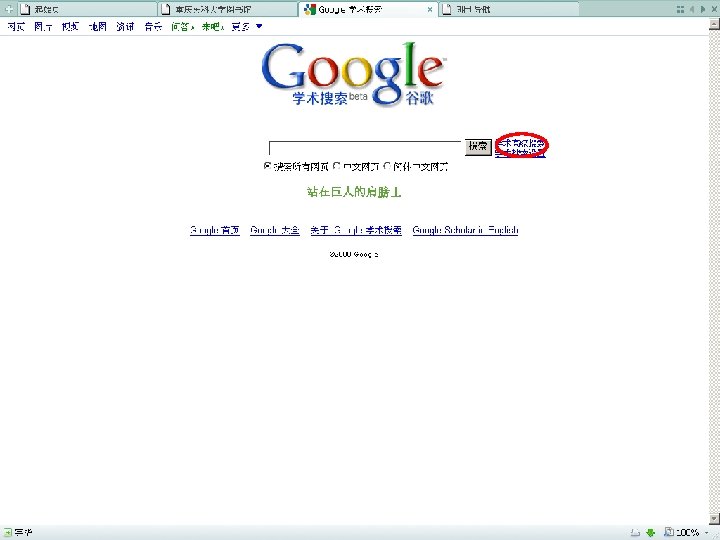Open the 地图 link in the top navigation
Viewport: 720px width, 540px height.
point(98,27)
